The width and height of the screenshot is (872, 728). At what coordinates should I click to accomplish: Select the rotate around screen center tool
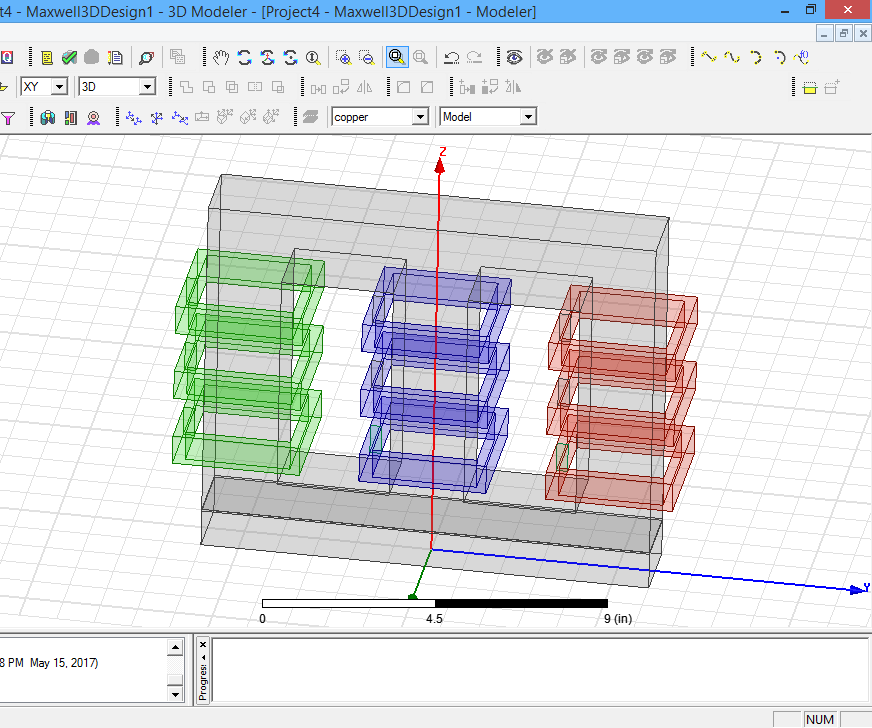(290, 57)
